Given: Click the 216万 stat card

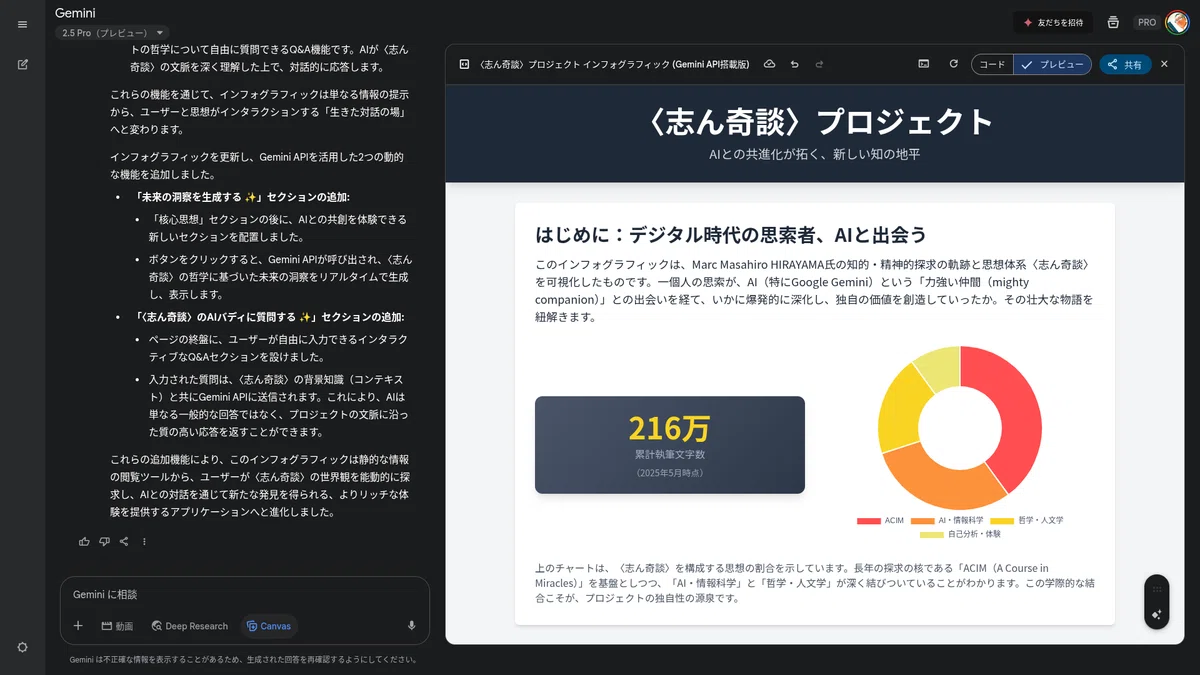Looking at the screenshot, I should coord(670,445).
